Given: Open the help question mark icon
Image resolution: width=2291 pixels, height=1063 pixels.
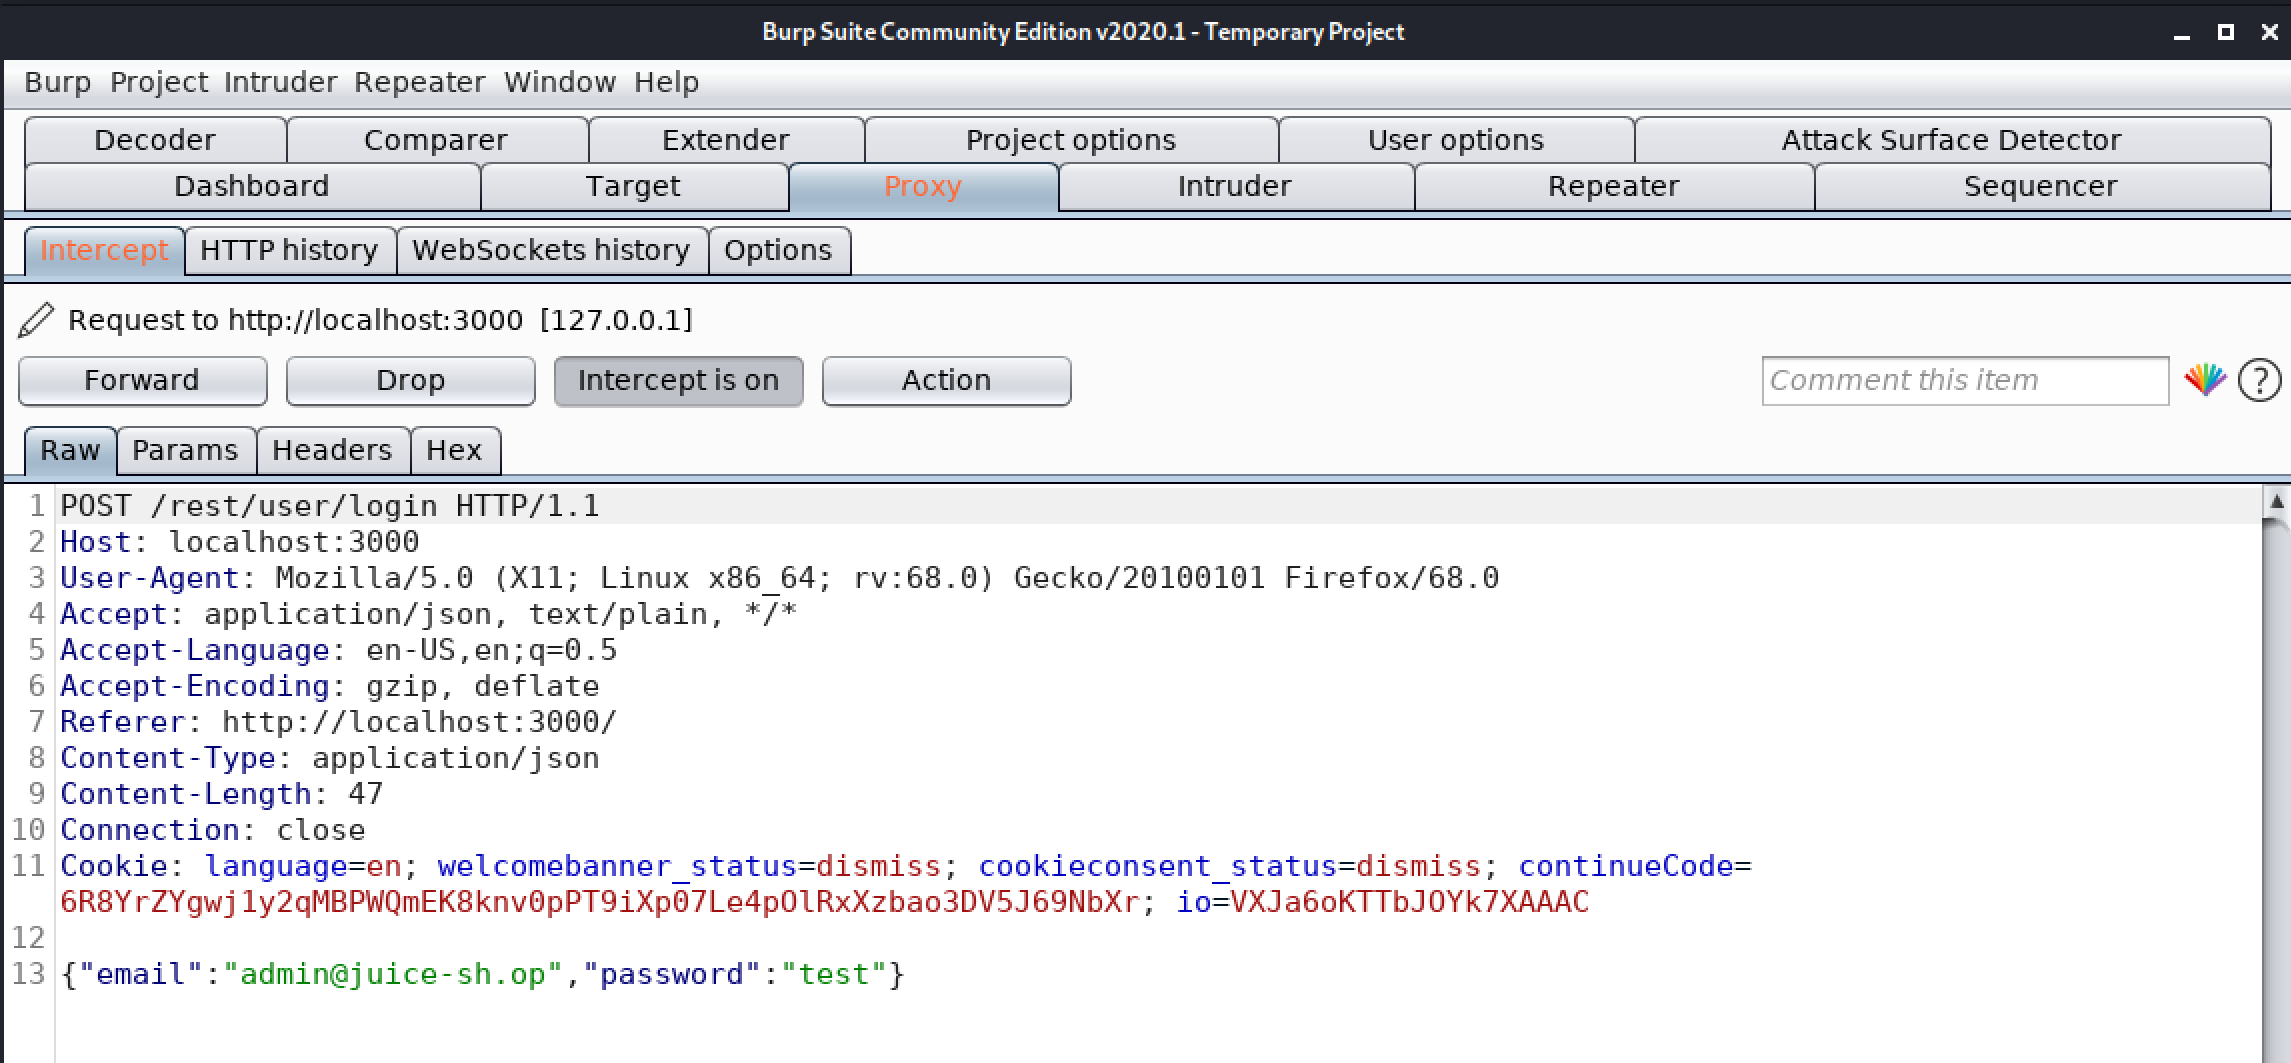Looking at the screenshot, I should pos(2259,380).
